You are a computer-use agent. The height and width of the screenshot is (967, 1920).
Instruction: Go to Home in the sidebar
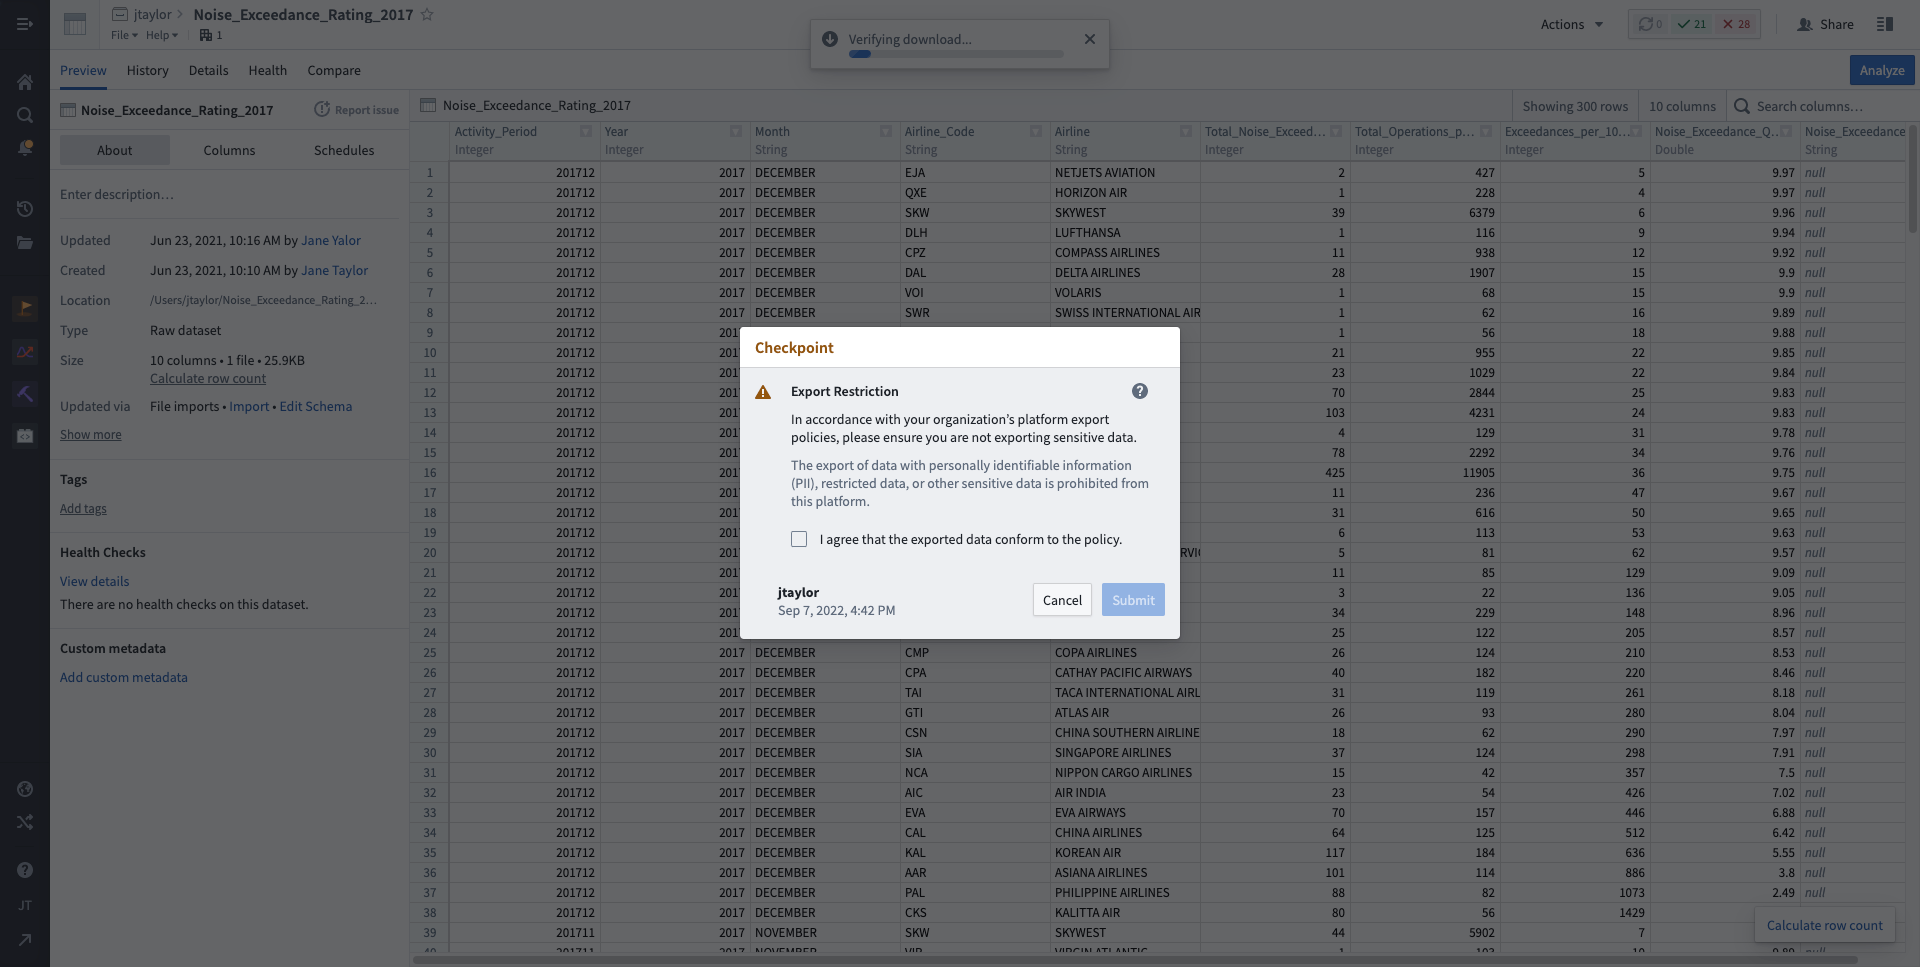pos(25,82)
